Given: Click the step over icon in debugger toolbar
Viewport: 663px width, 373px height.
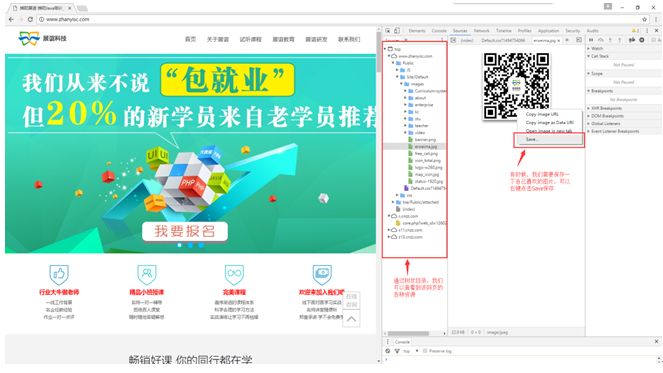Looking at the screenshot, I should coord(601,40).
